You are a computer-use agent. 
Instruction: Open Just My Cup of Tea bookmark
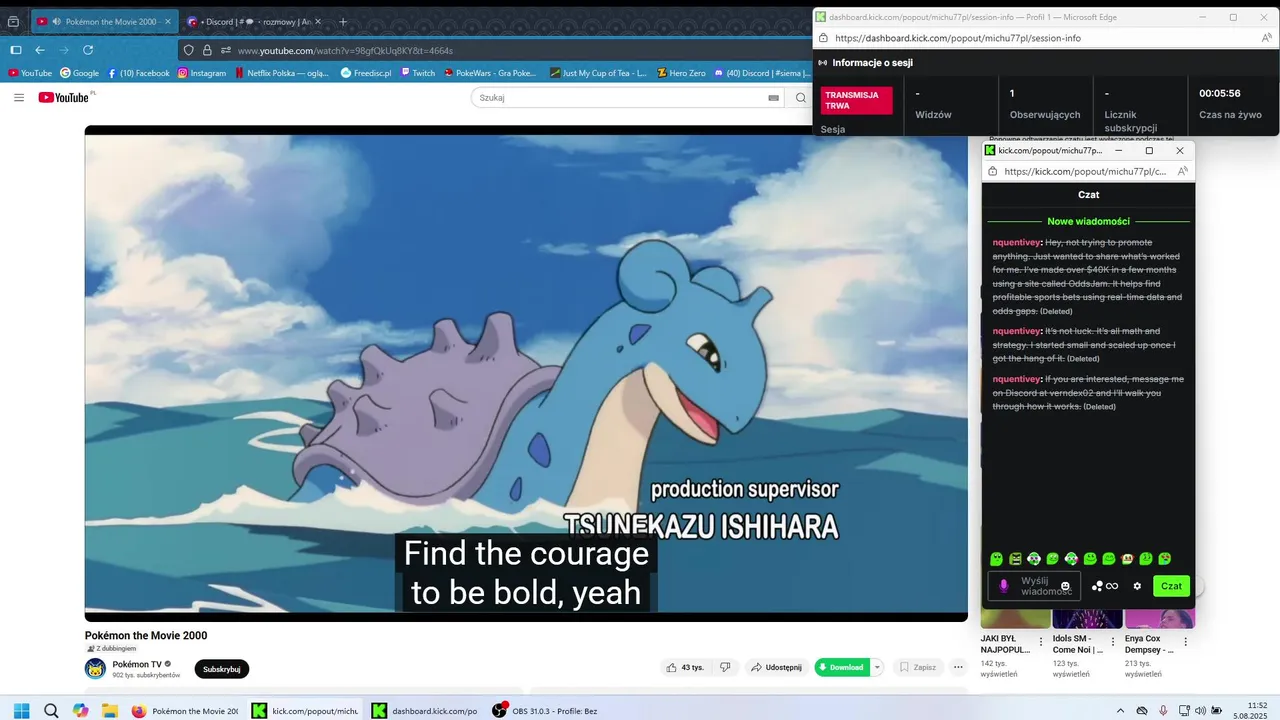pos(599,73)
